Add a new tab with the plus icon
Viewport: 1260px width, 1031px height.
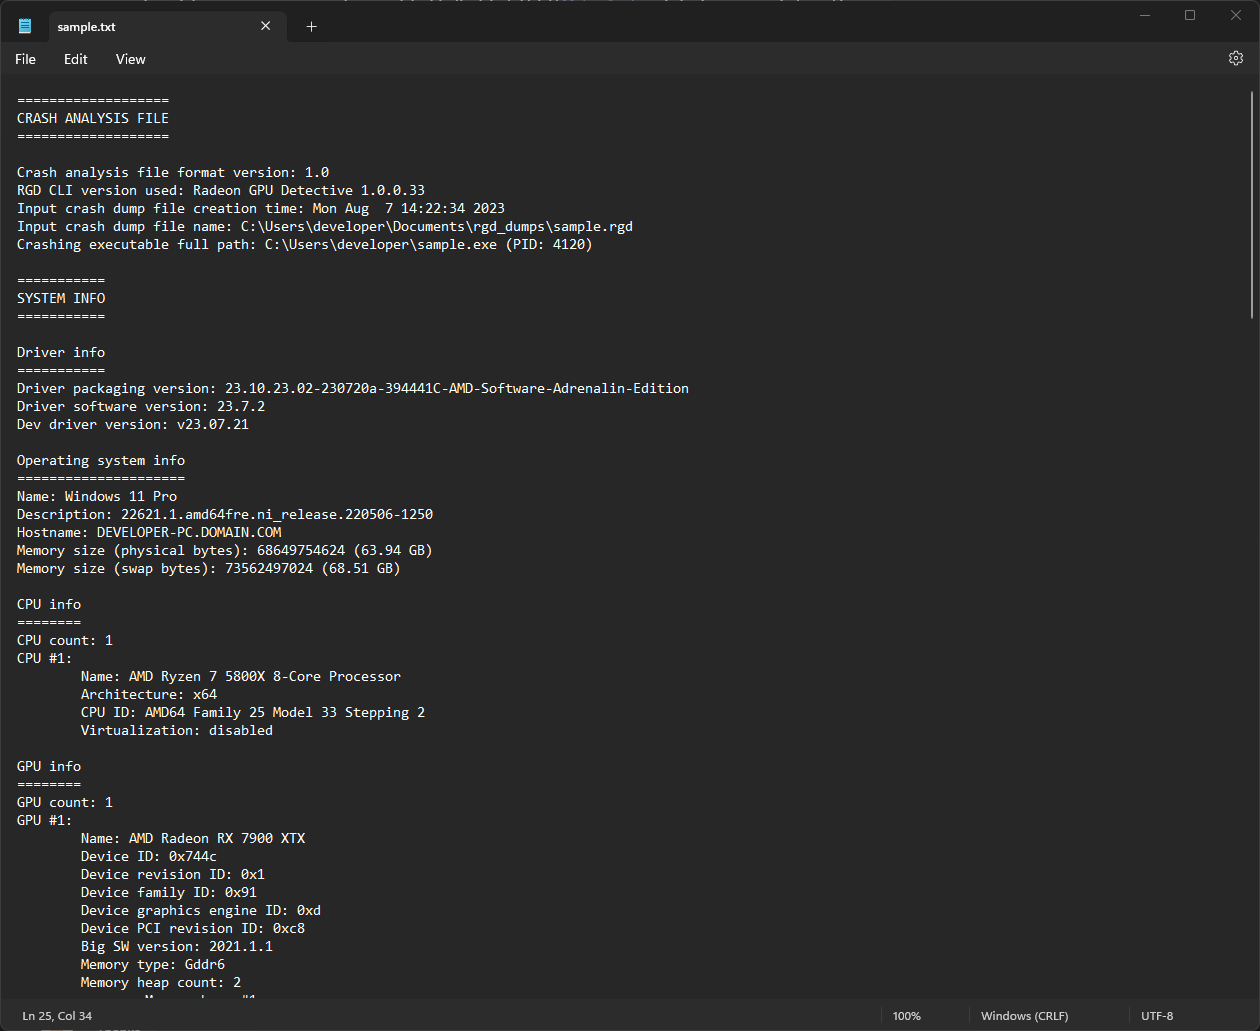coord(311,27)
